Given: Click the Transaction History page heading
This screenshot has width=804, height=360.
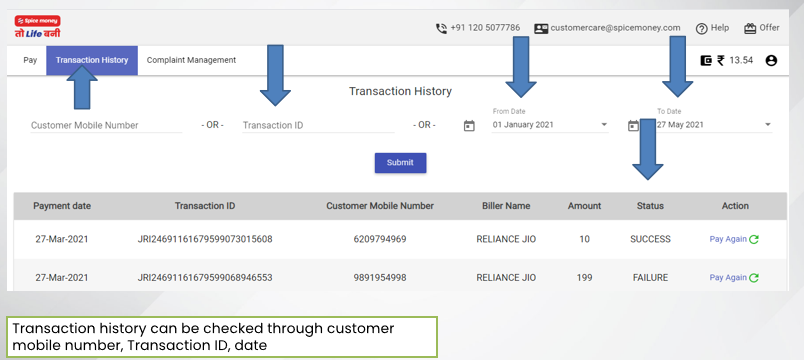Looking at the screenshot, I should tap(400, 91).
